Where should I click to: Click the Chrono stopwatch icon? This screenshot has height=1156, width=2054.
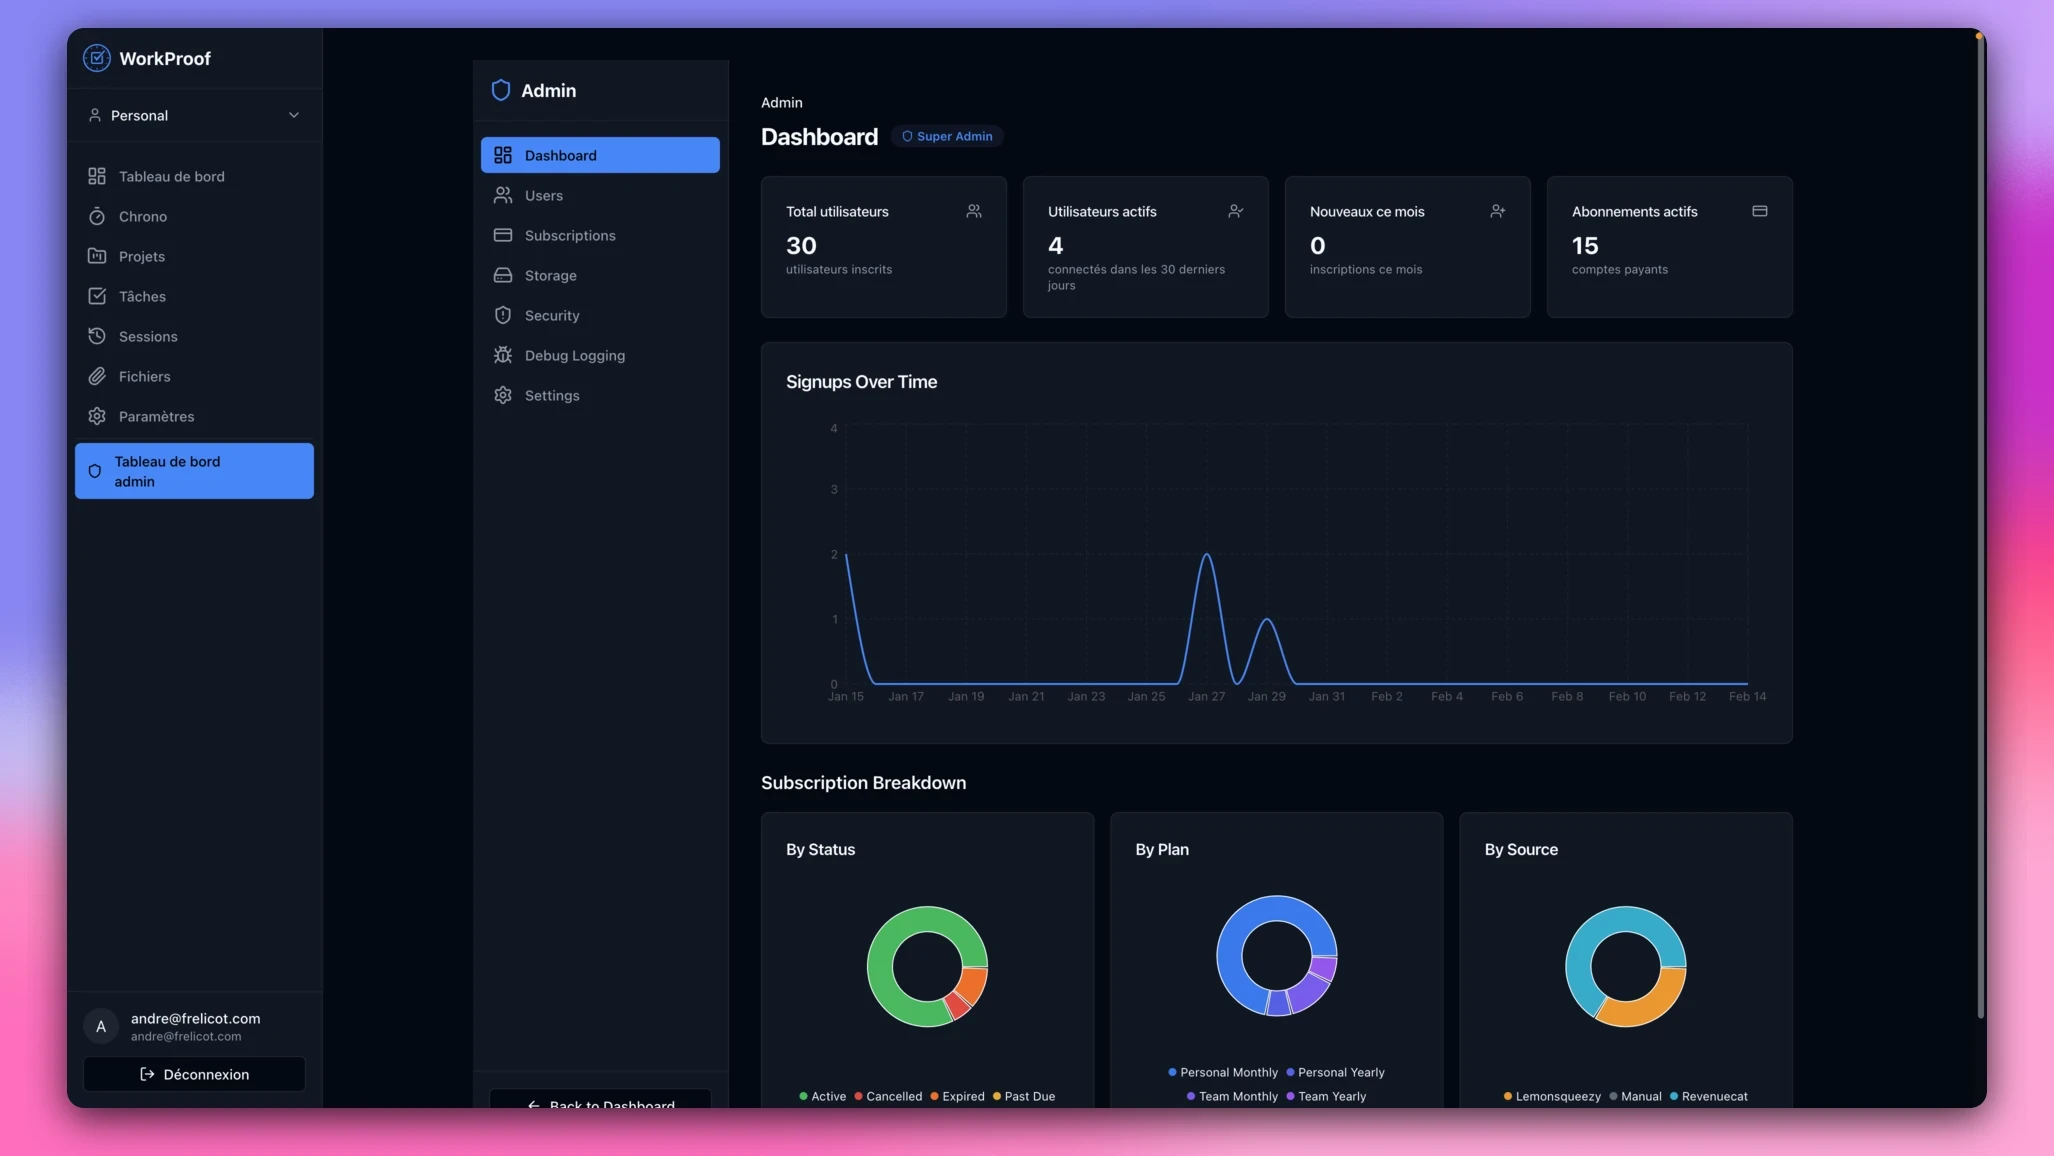point(97,216)
